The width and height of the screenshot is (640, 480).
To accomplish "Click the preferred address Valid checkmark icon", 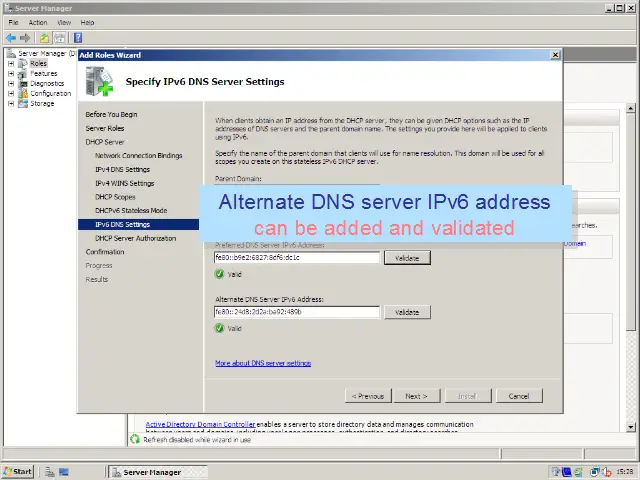I will pyautogui.click(x=220, y=274).
